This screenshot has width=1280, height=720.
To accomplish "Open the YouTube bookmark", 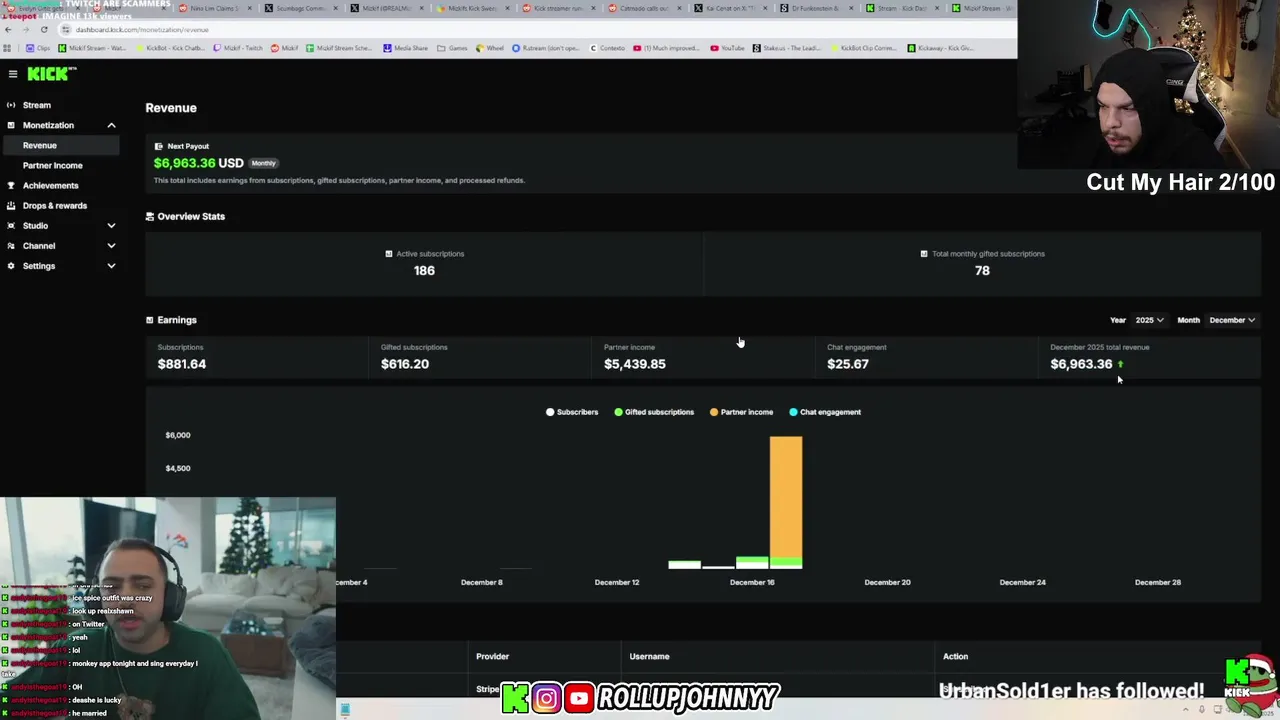I will tap(727, 48).
